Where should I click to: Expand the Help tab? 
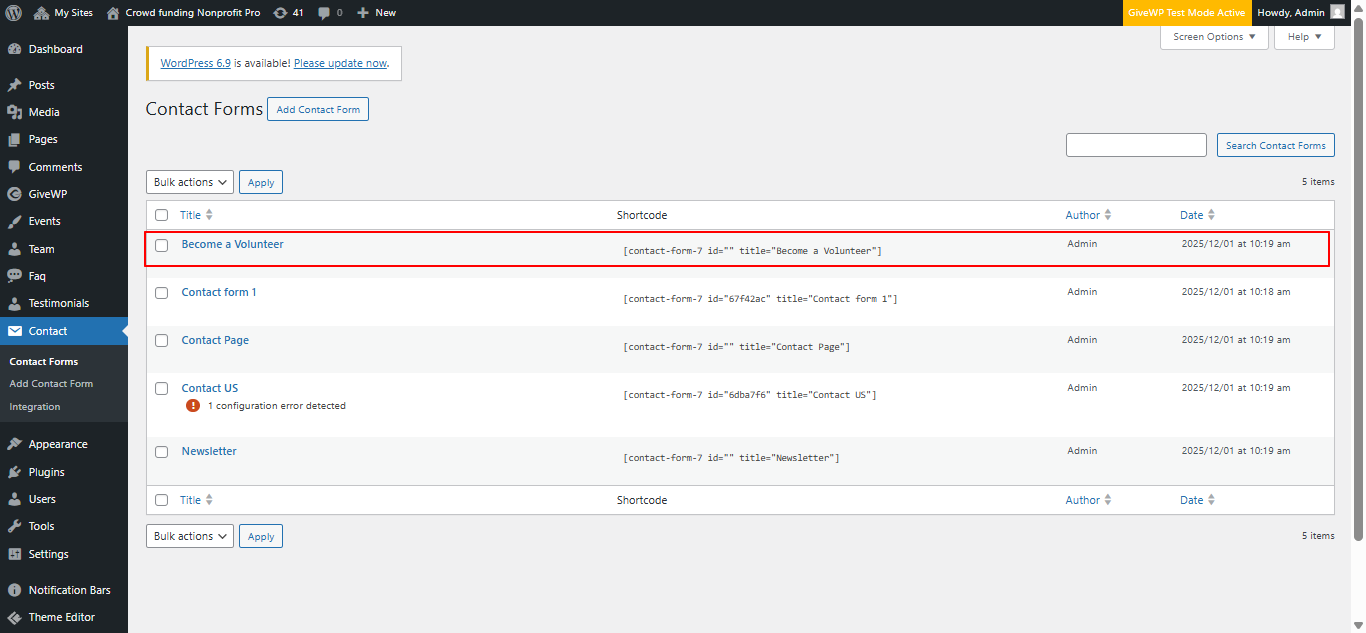(1304, 37)
